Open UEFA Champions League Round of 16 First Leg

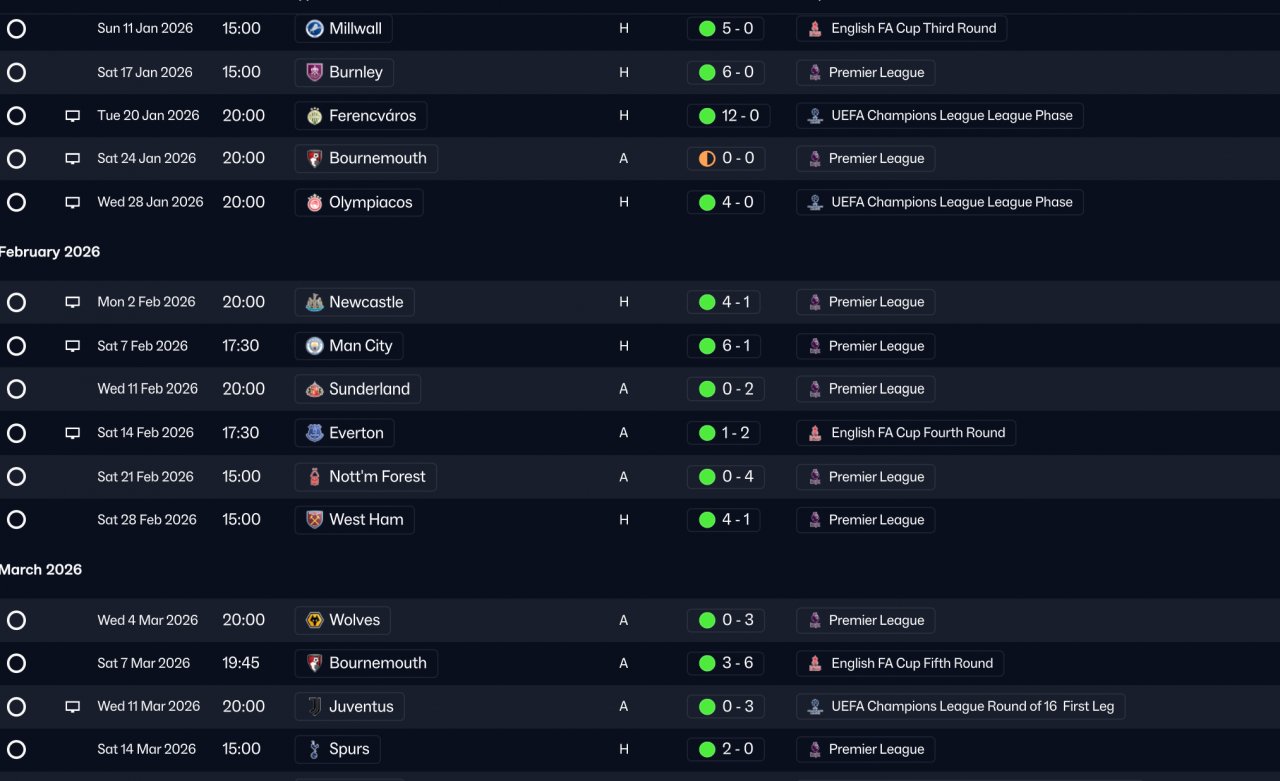pos(961,707)
